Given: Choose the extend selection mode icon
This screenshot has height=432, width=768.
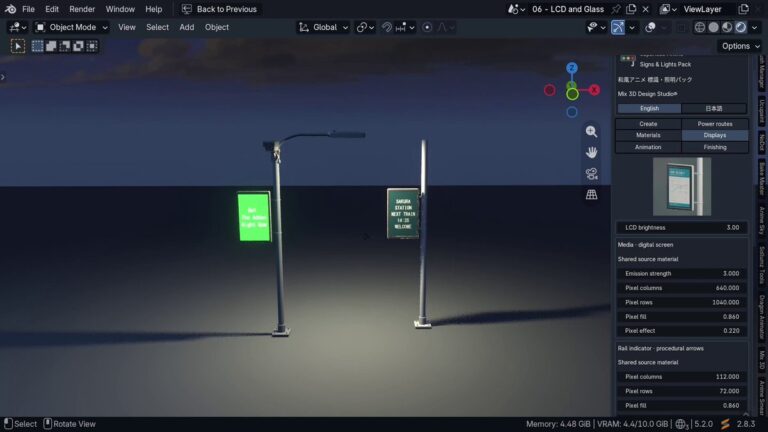Looking at the screenshot, I should [x=51, y=46].
